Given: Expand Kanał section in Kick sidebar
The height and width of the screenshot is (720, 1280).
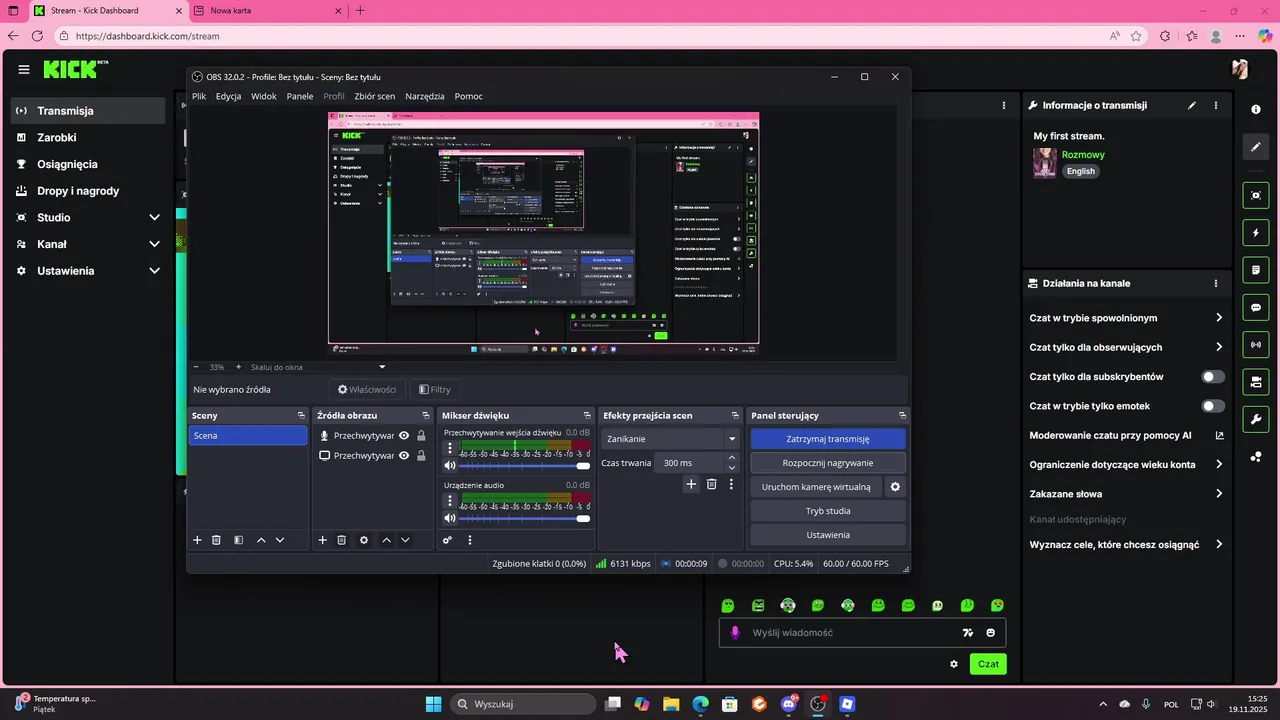Looking at the screenshot, I should click(x=154, y=244).
